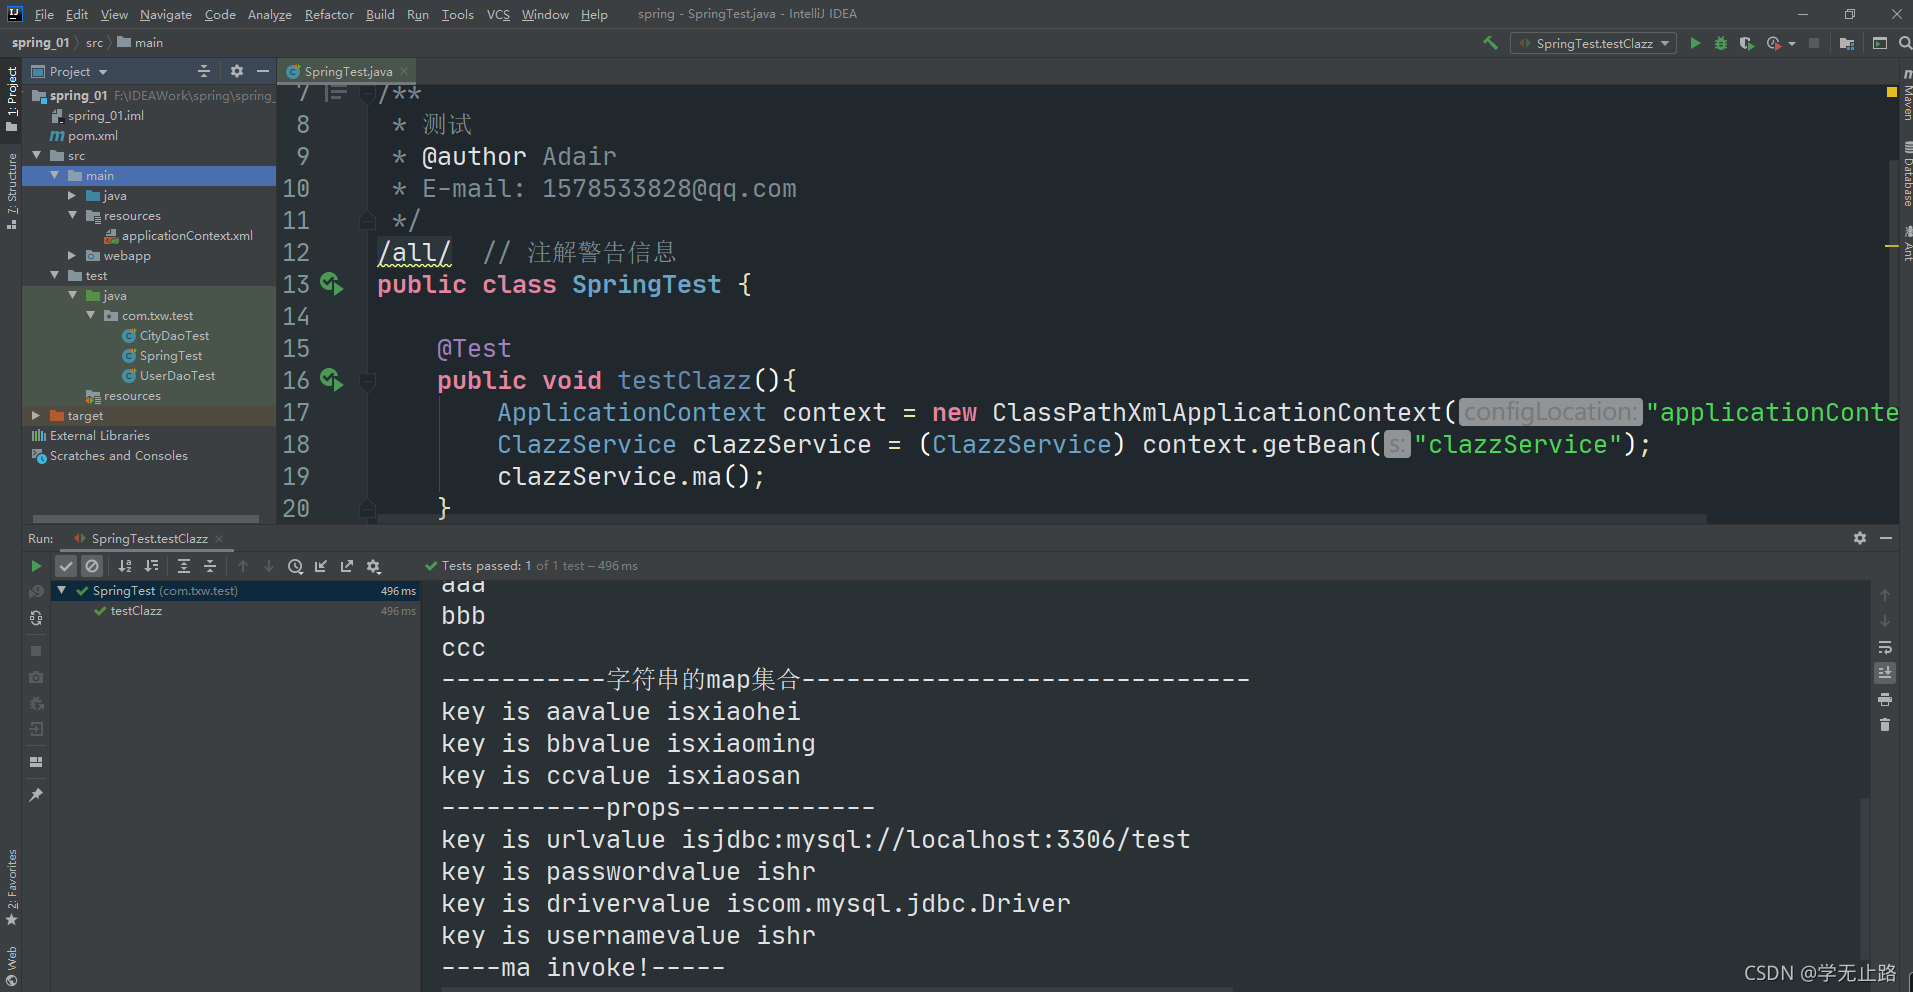1913x992 pixels.
Task: Expand all test results
Action: 184,566
